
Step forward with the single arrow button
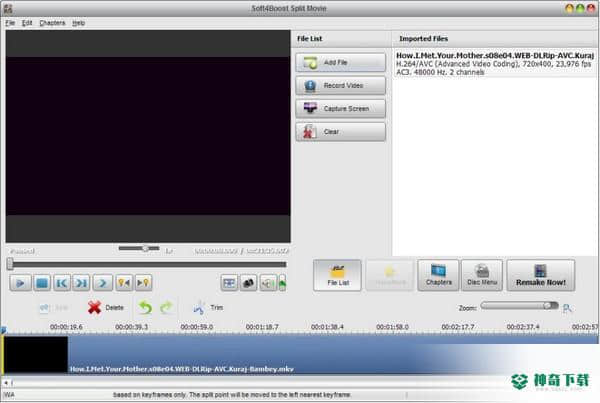point(102,283)
